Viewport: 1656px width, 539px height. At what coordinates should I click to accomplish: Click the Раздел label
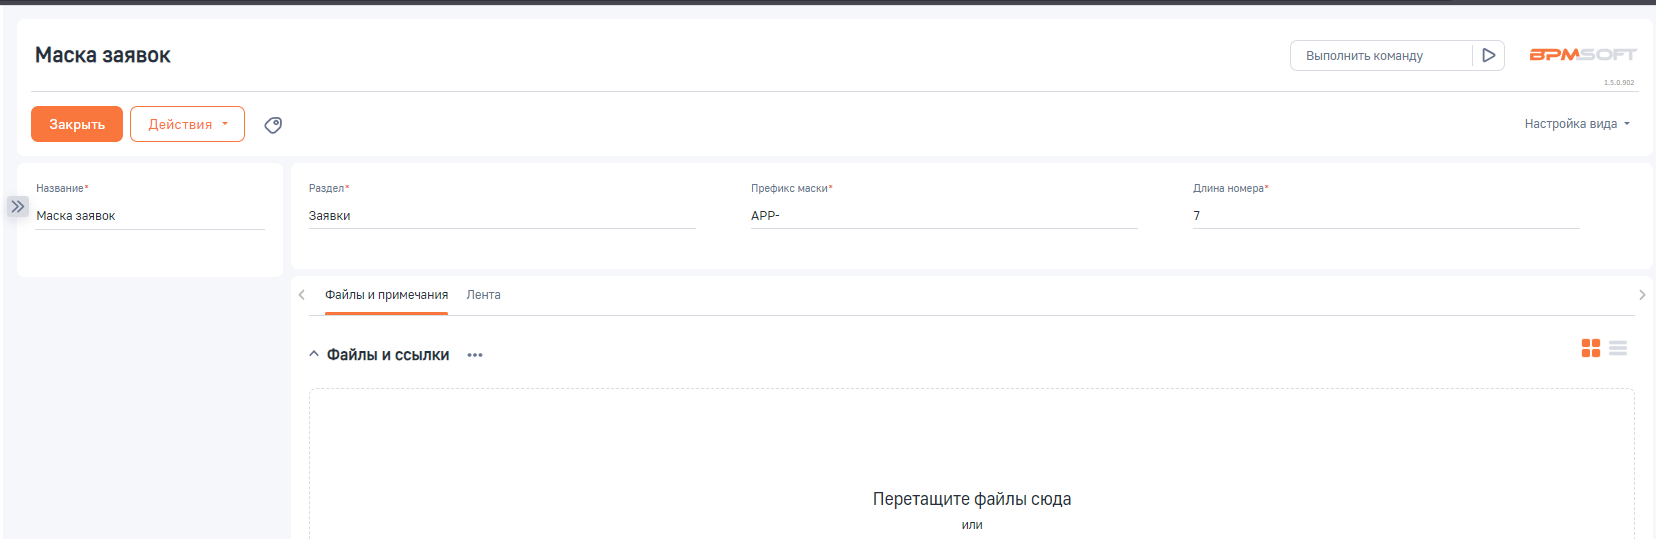[328, 188]
